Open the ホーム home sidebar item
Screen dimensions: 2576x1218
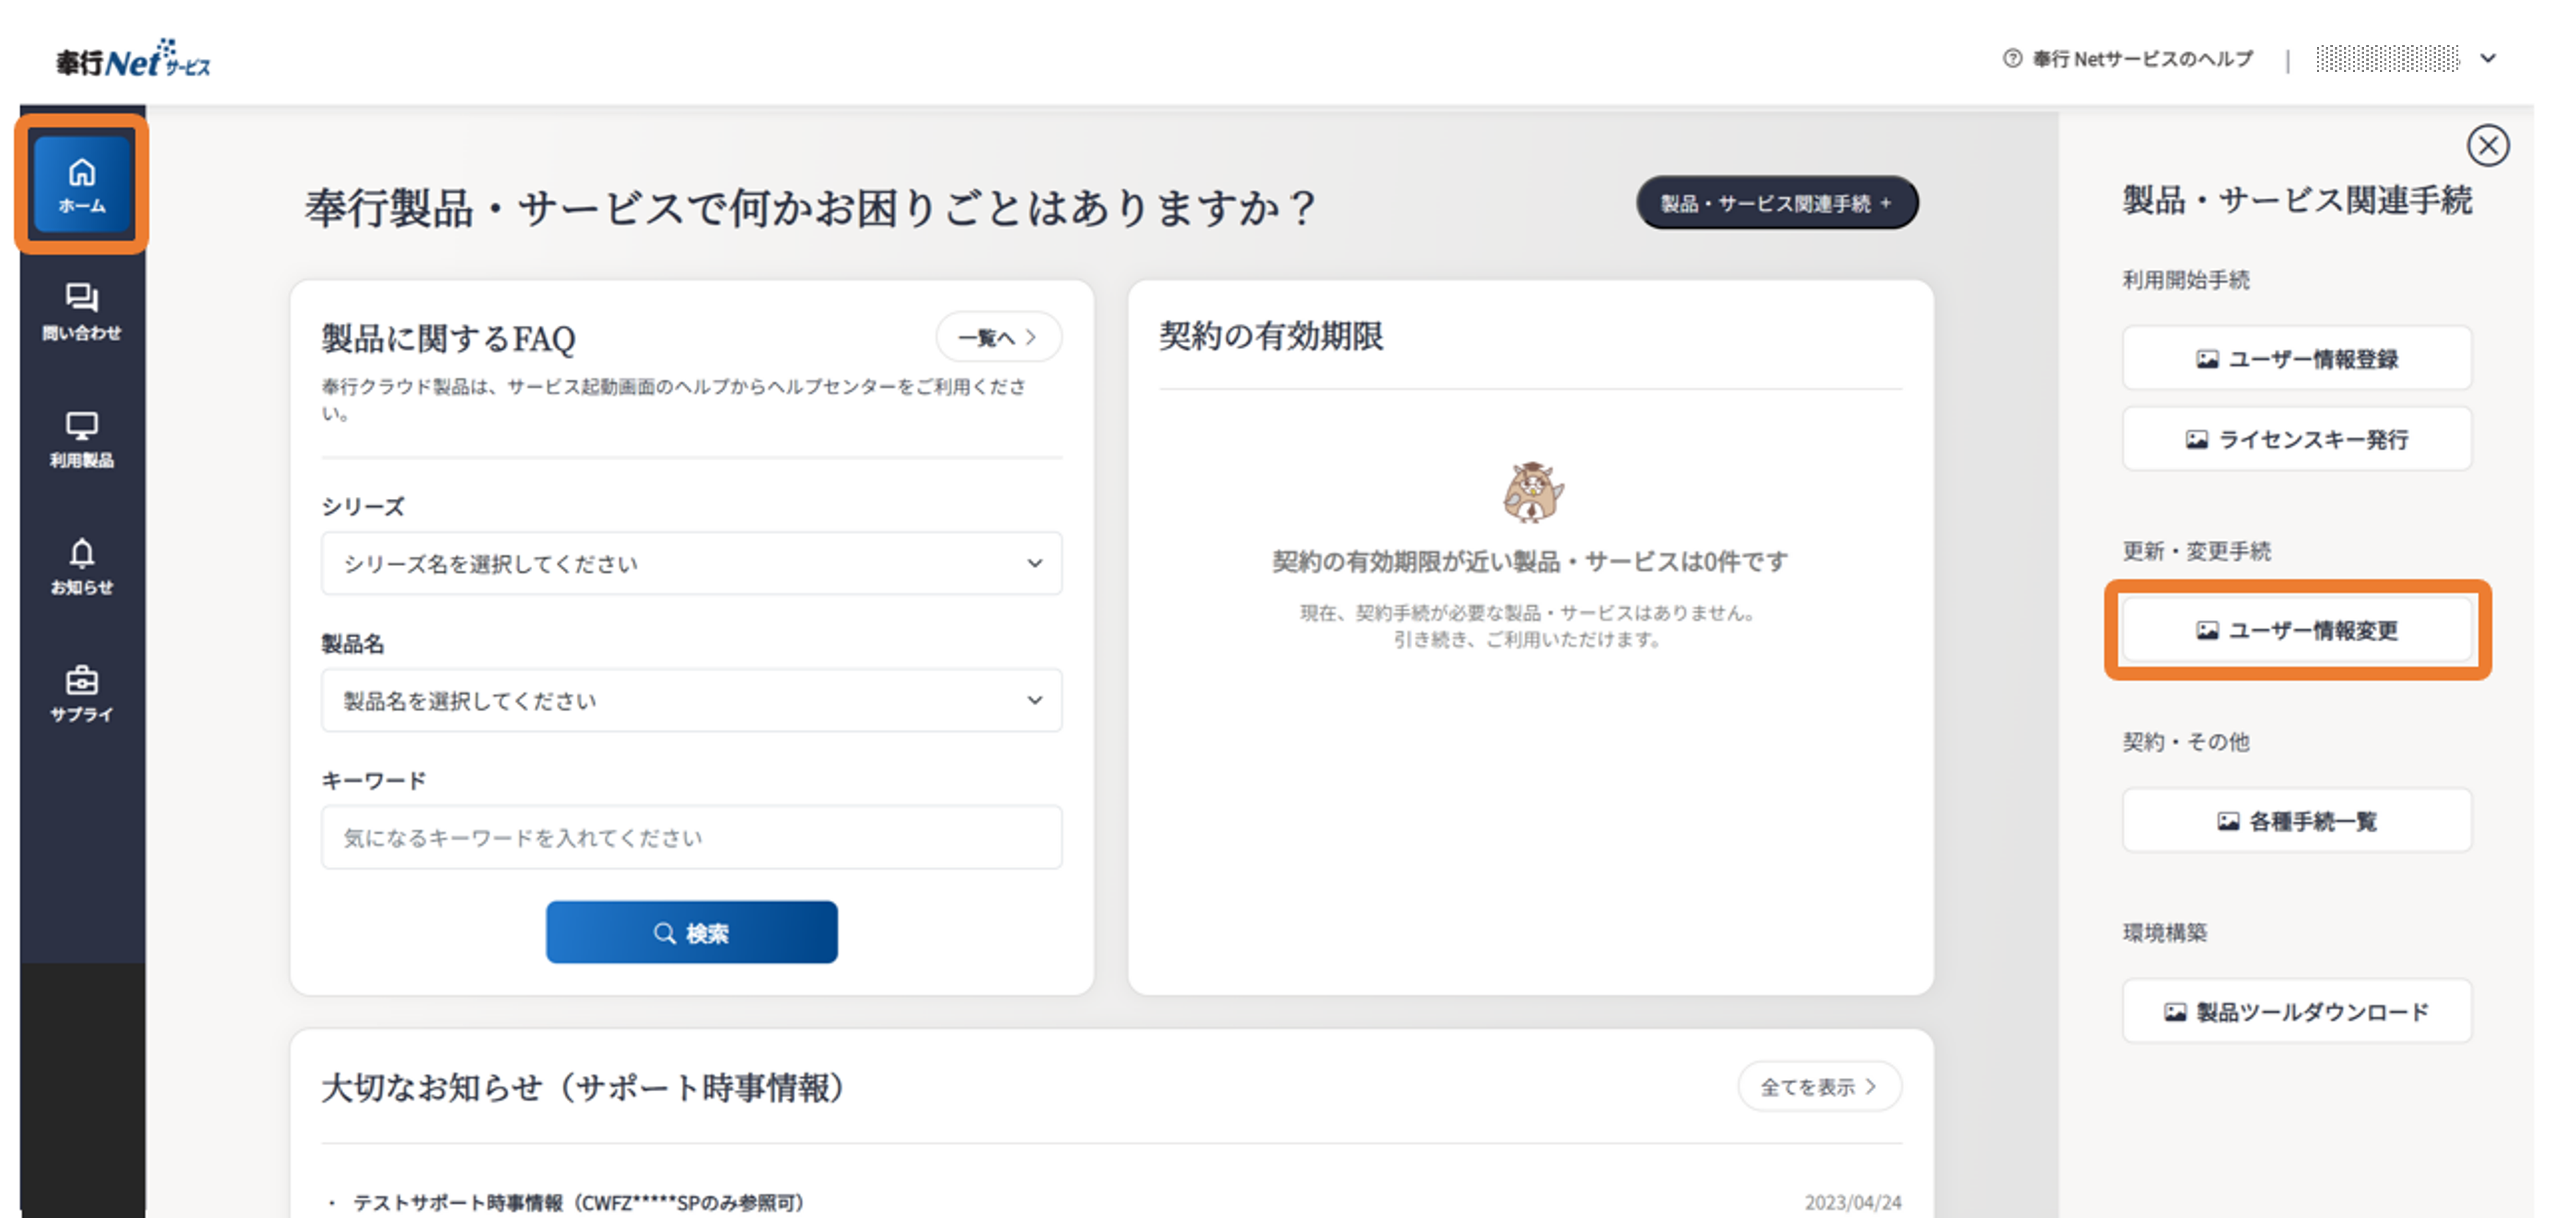[x=82, y=185]
